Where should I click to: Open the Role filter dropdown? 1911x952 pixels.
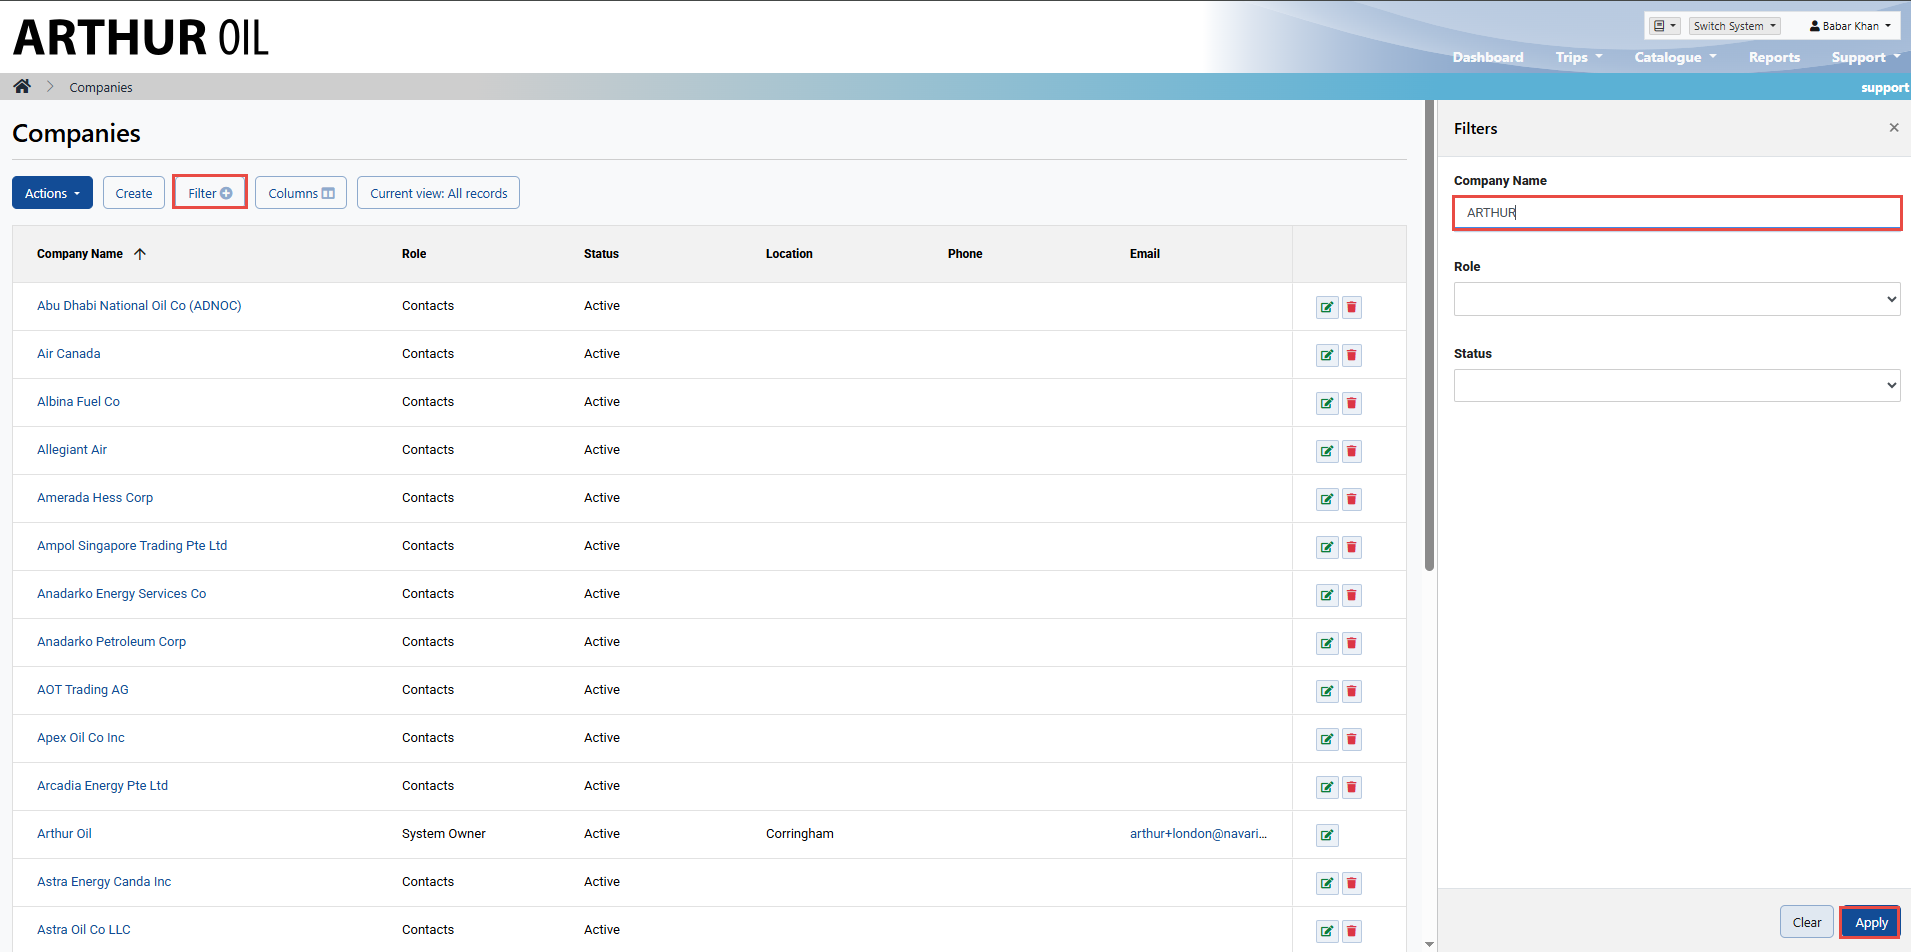pos(1676,299)
